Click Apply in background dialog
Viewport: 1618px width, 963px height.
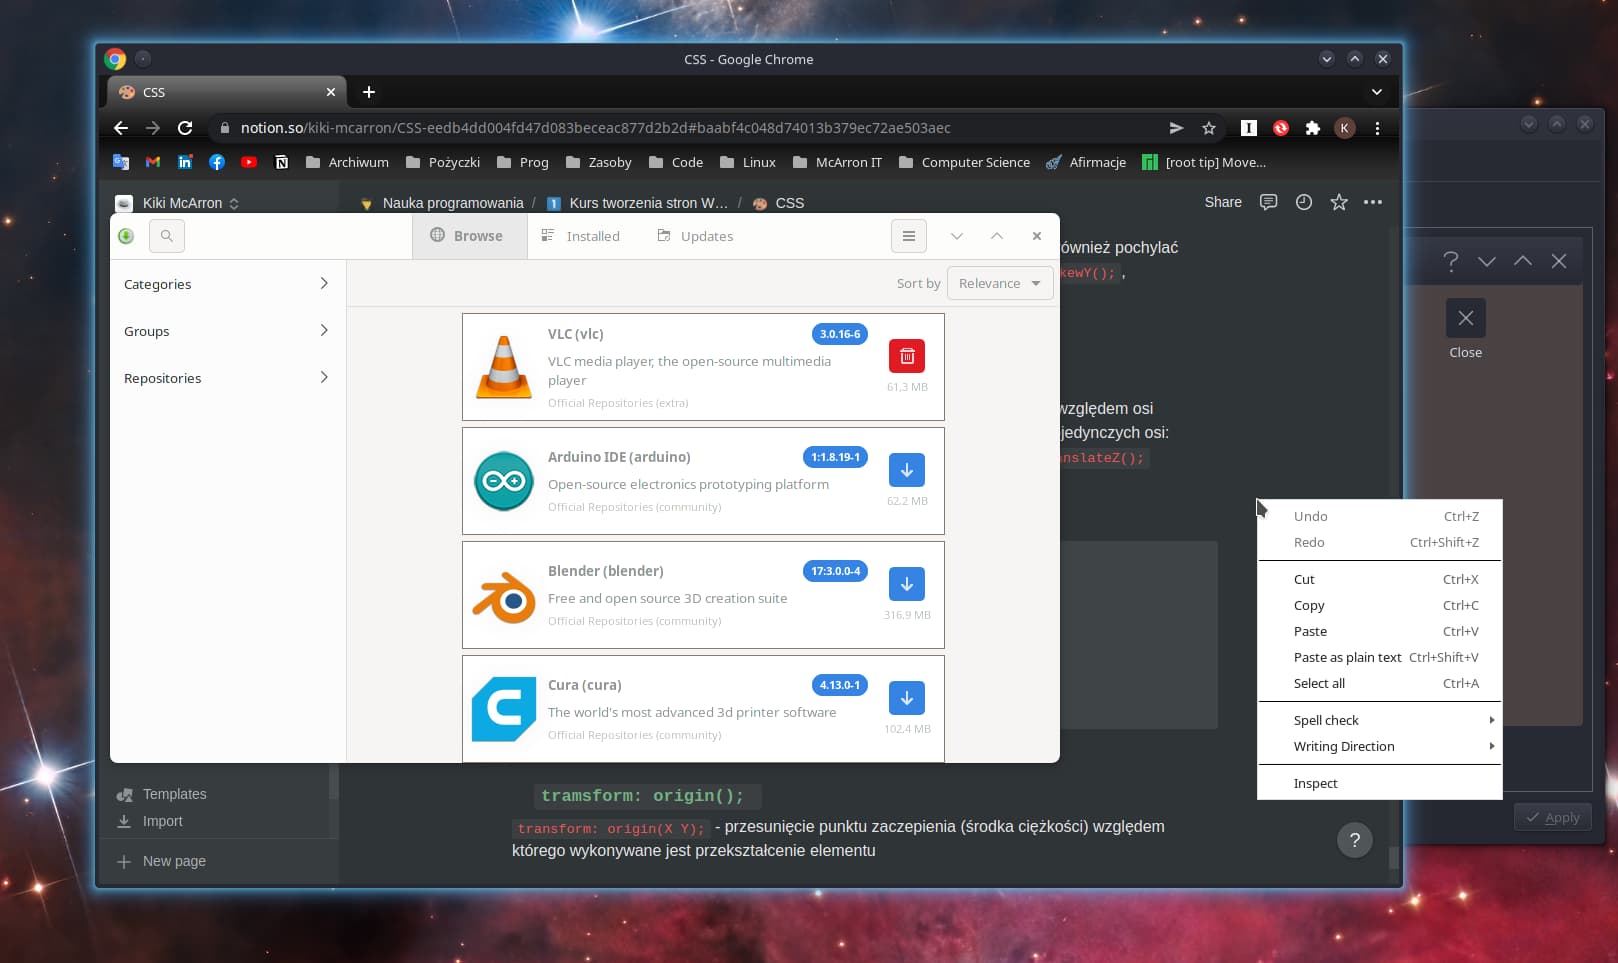click(1553, 817)
